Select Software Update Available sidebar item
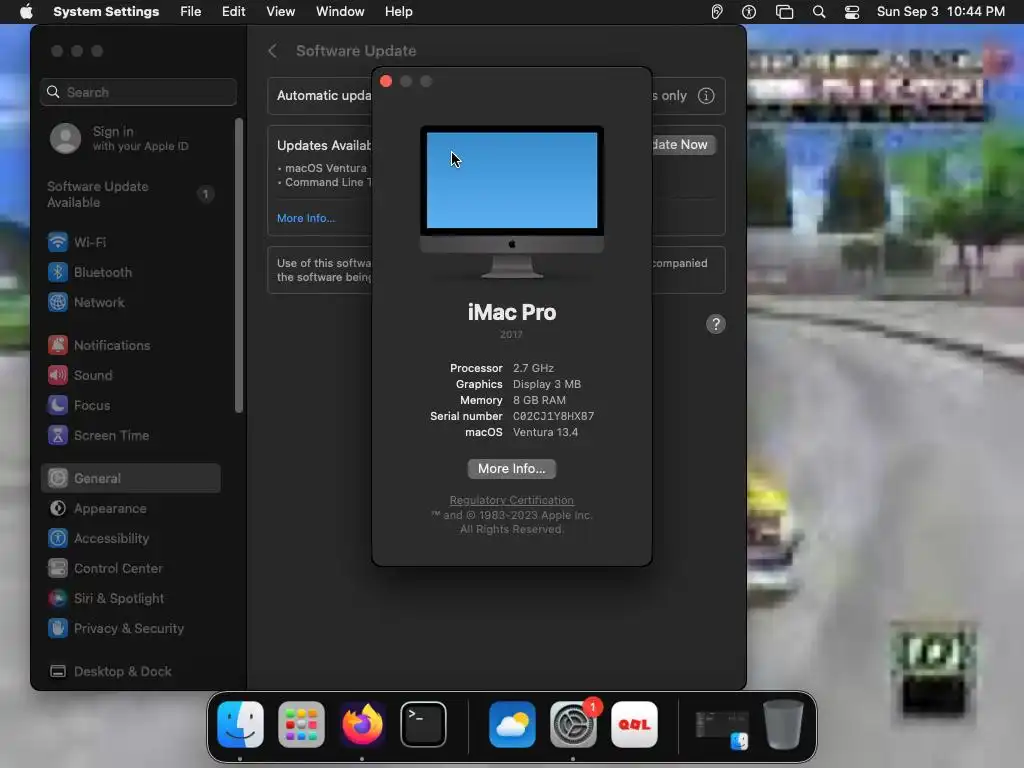Viewport: 1024px width, 768px height. point(131,195)
